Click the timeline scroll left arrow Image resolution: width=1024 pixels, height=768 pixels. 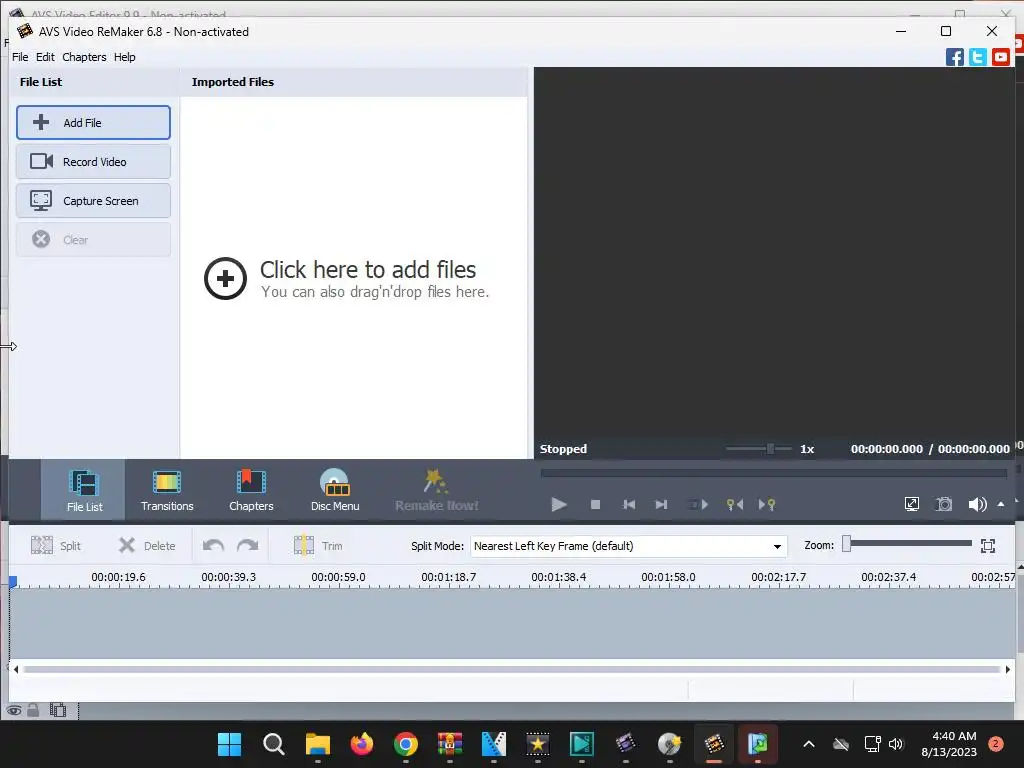point(16,669)
